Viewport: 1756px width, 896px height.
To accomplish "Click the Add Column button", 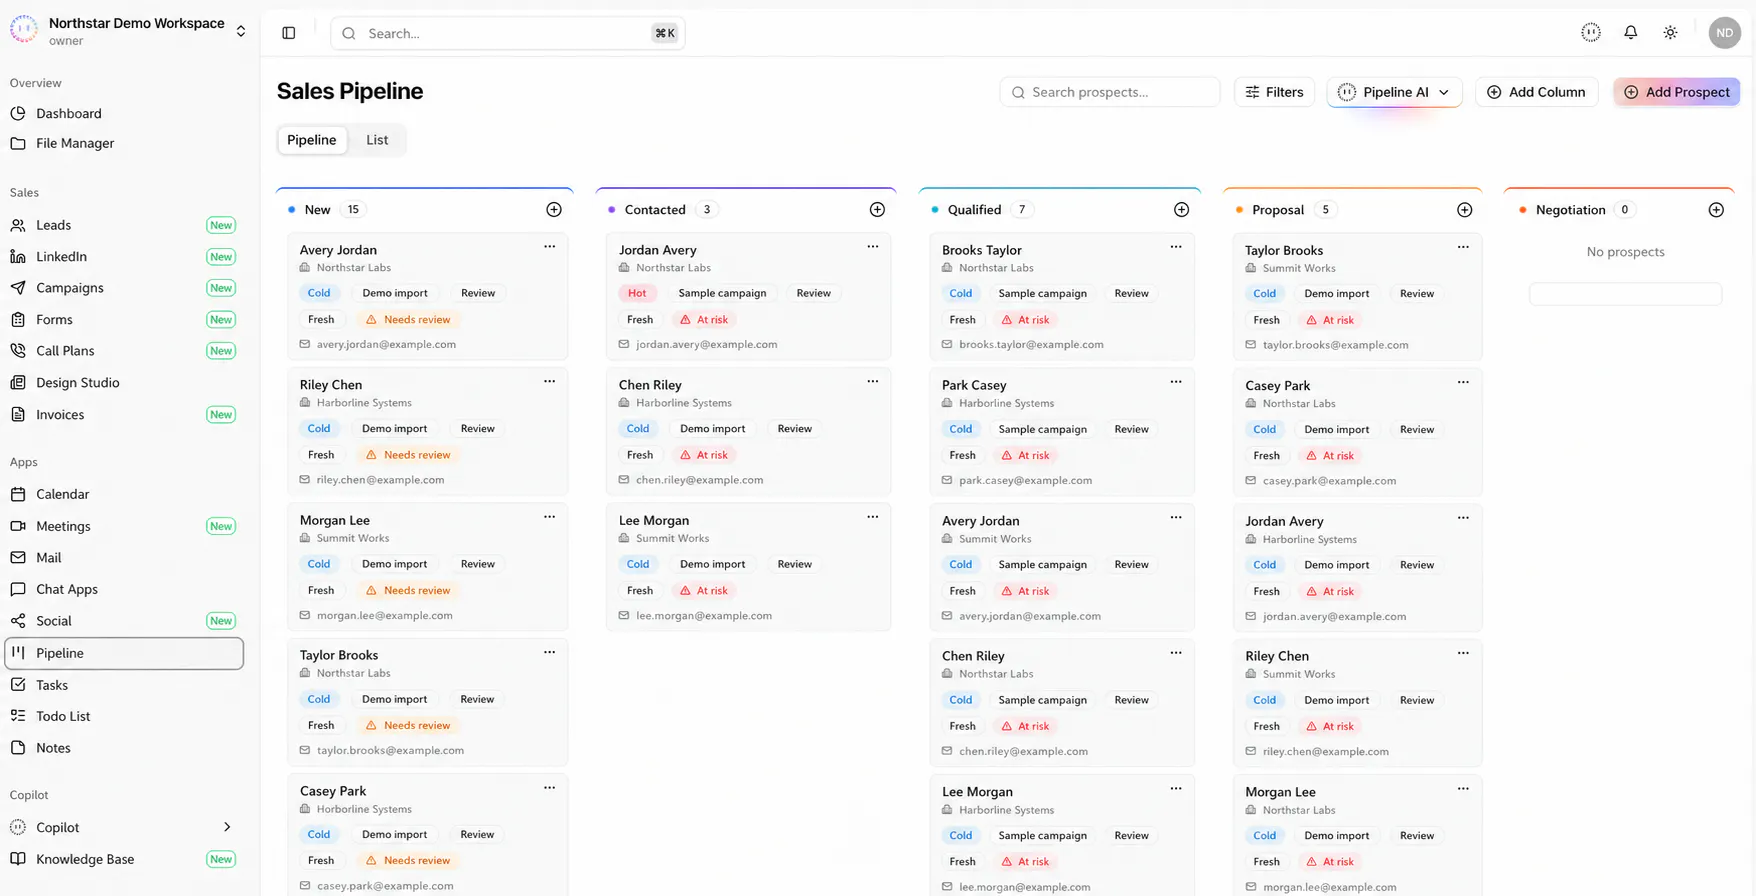I will click(1536, 92).
